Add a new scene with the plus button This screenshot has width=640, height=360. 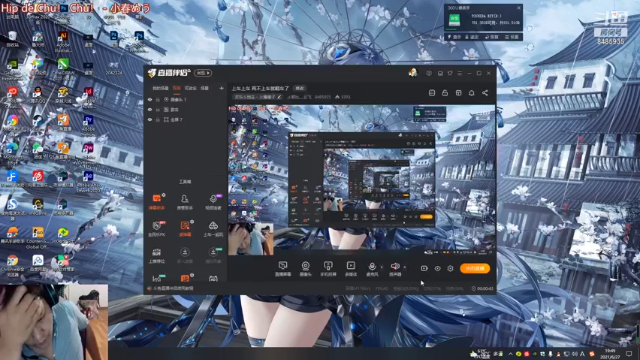[x=221, y=88]
